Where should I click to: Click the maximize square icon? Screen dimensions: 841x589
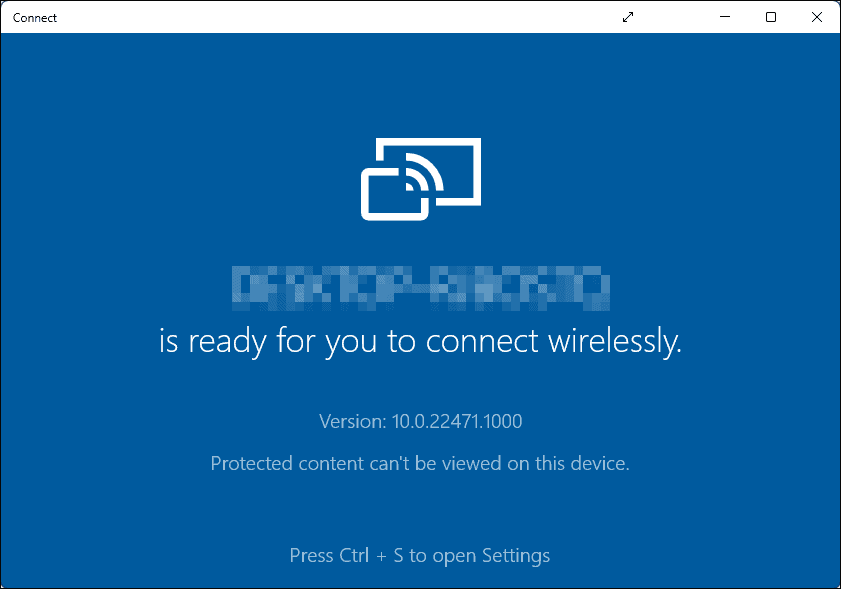point(770,17)
